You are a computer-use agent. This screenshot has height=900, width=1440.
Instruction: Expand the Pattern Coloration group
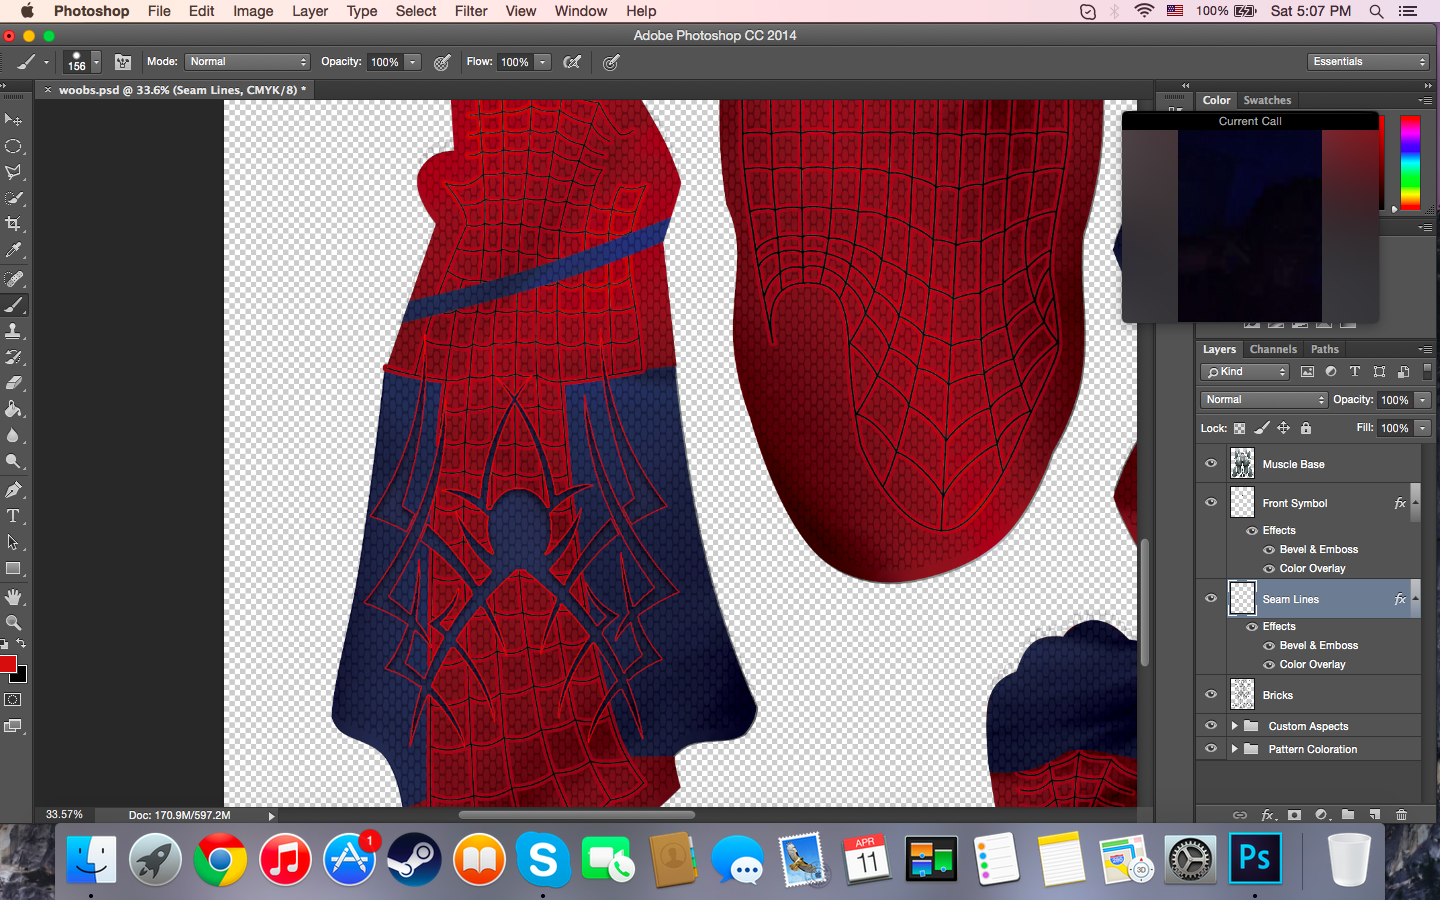[1234, 749]
